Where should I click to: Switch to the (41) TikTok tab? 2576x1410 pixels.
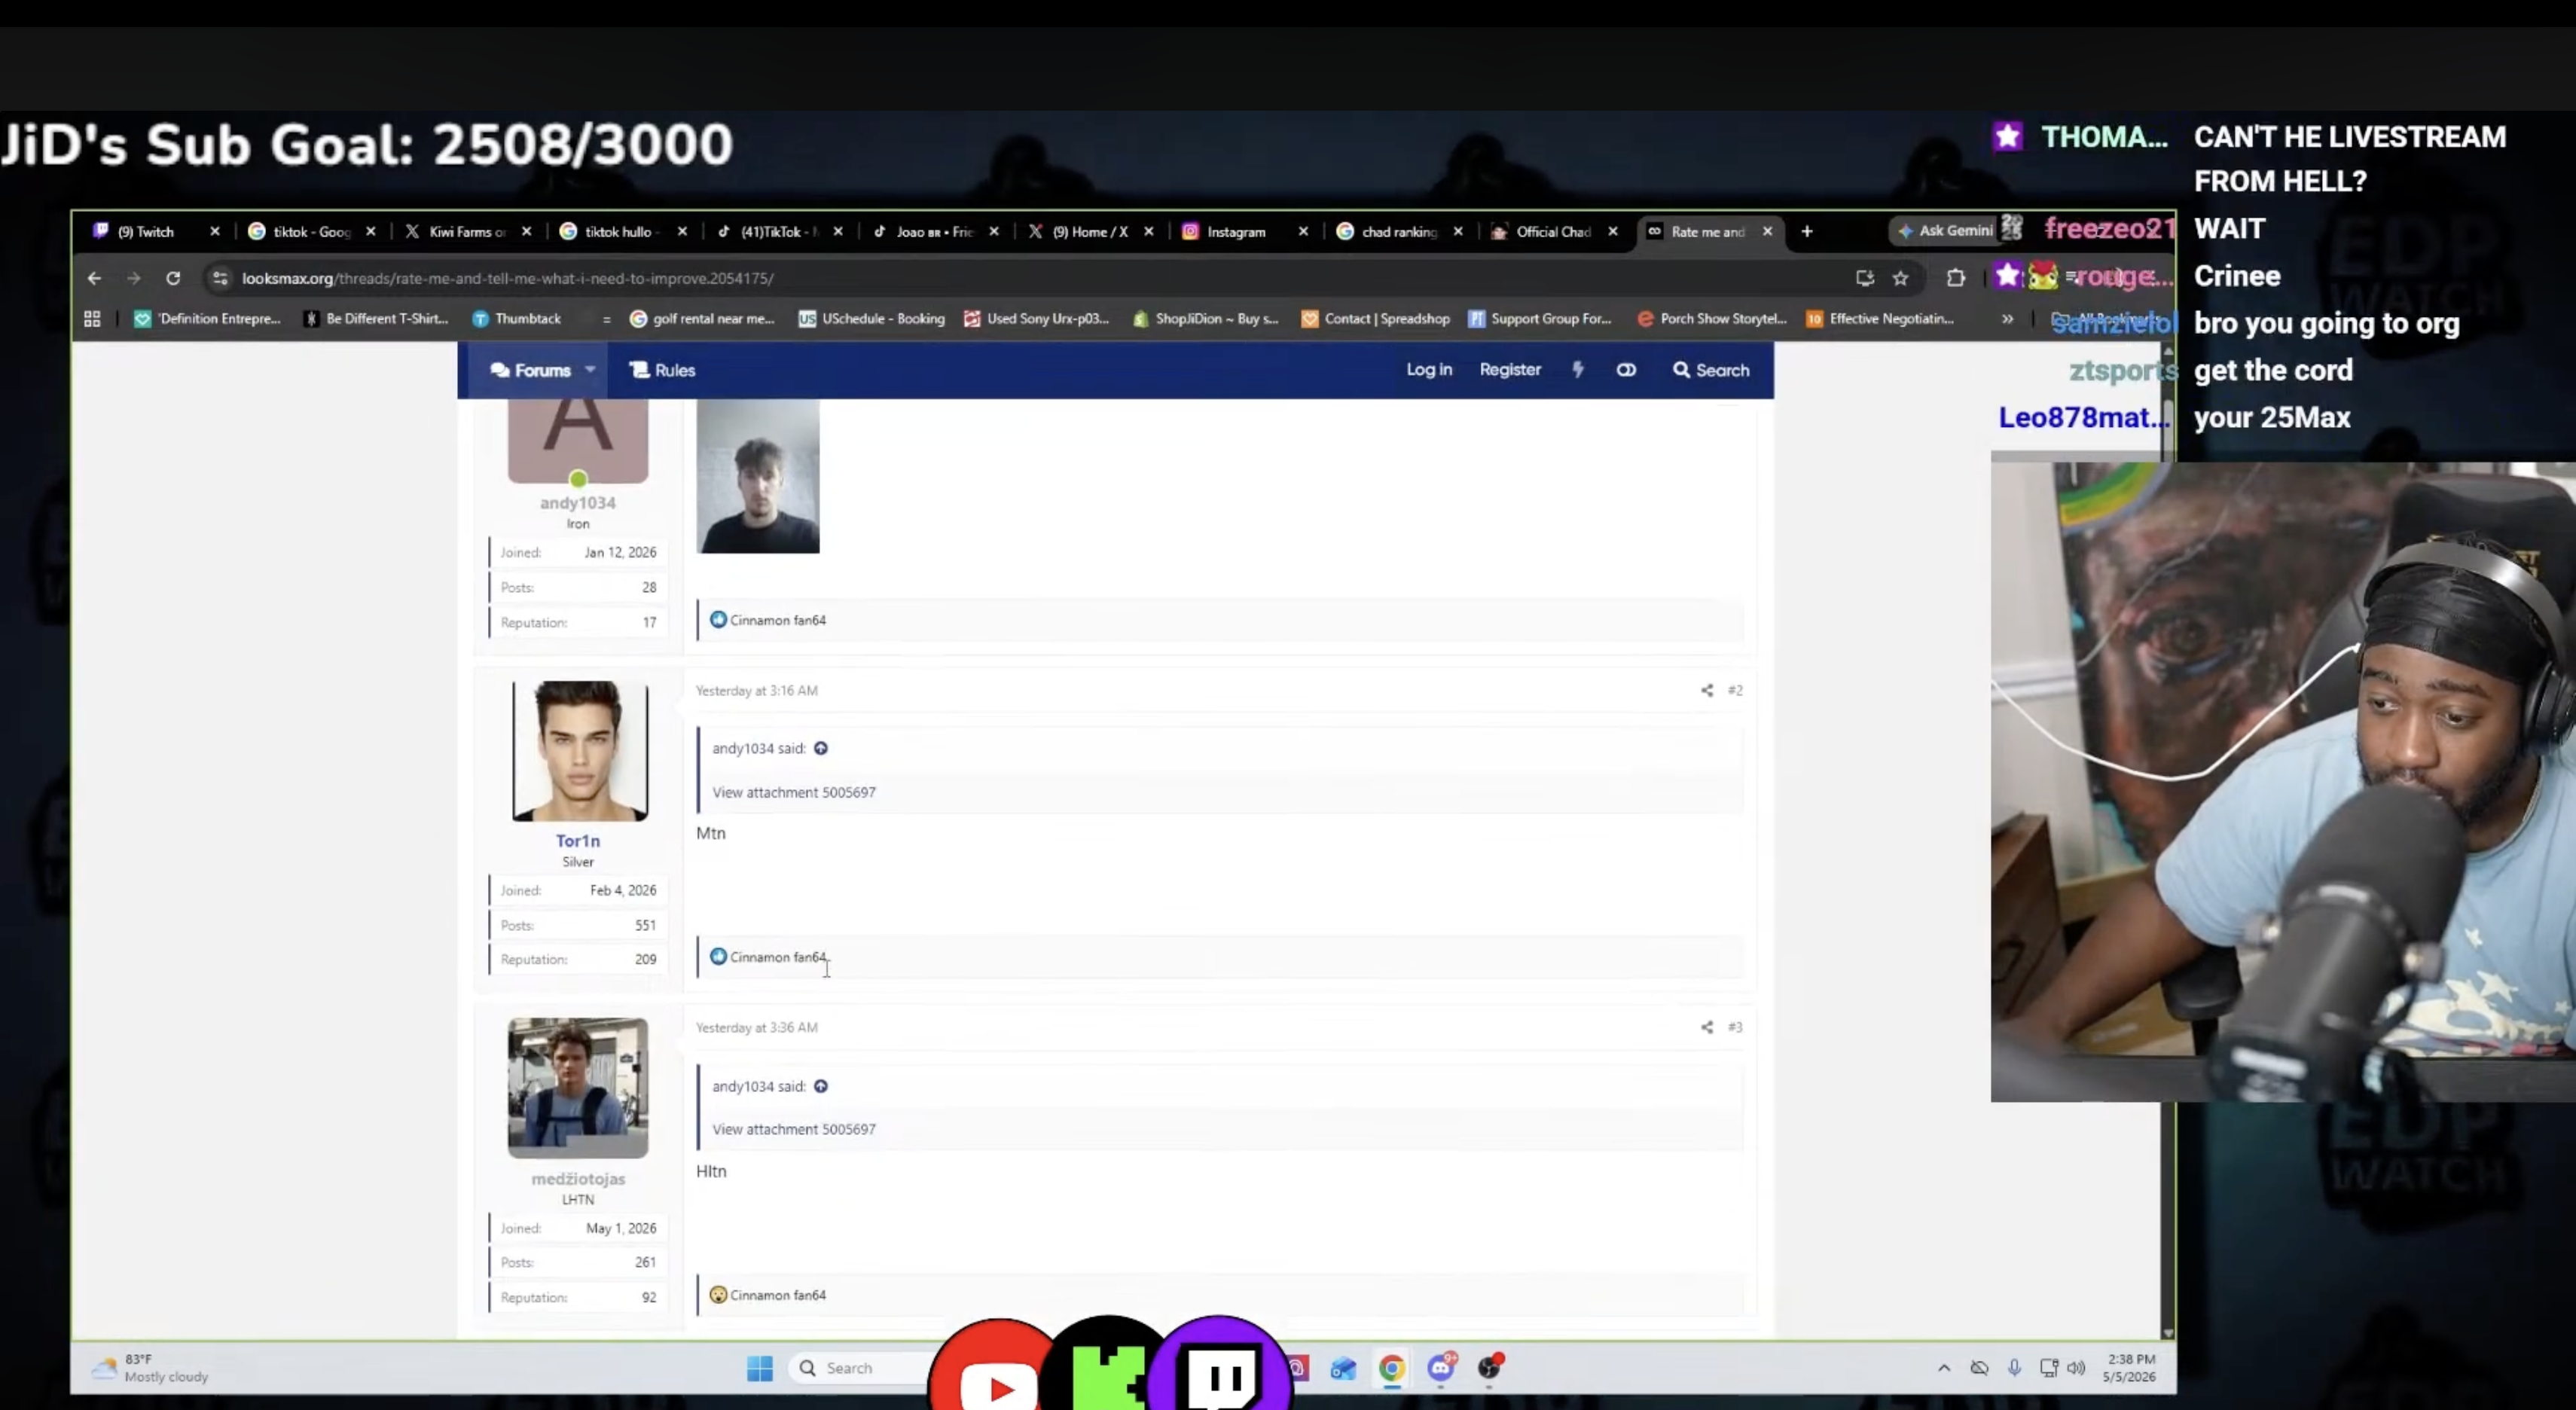(780, 231)
